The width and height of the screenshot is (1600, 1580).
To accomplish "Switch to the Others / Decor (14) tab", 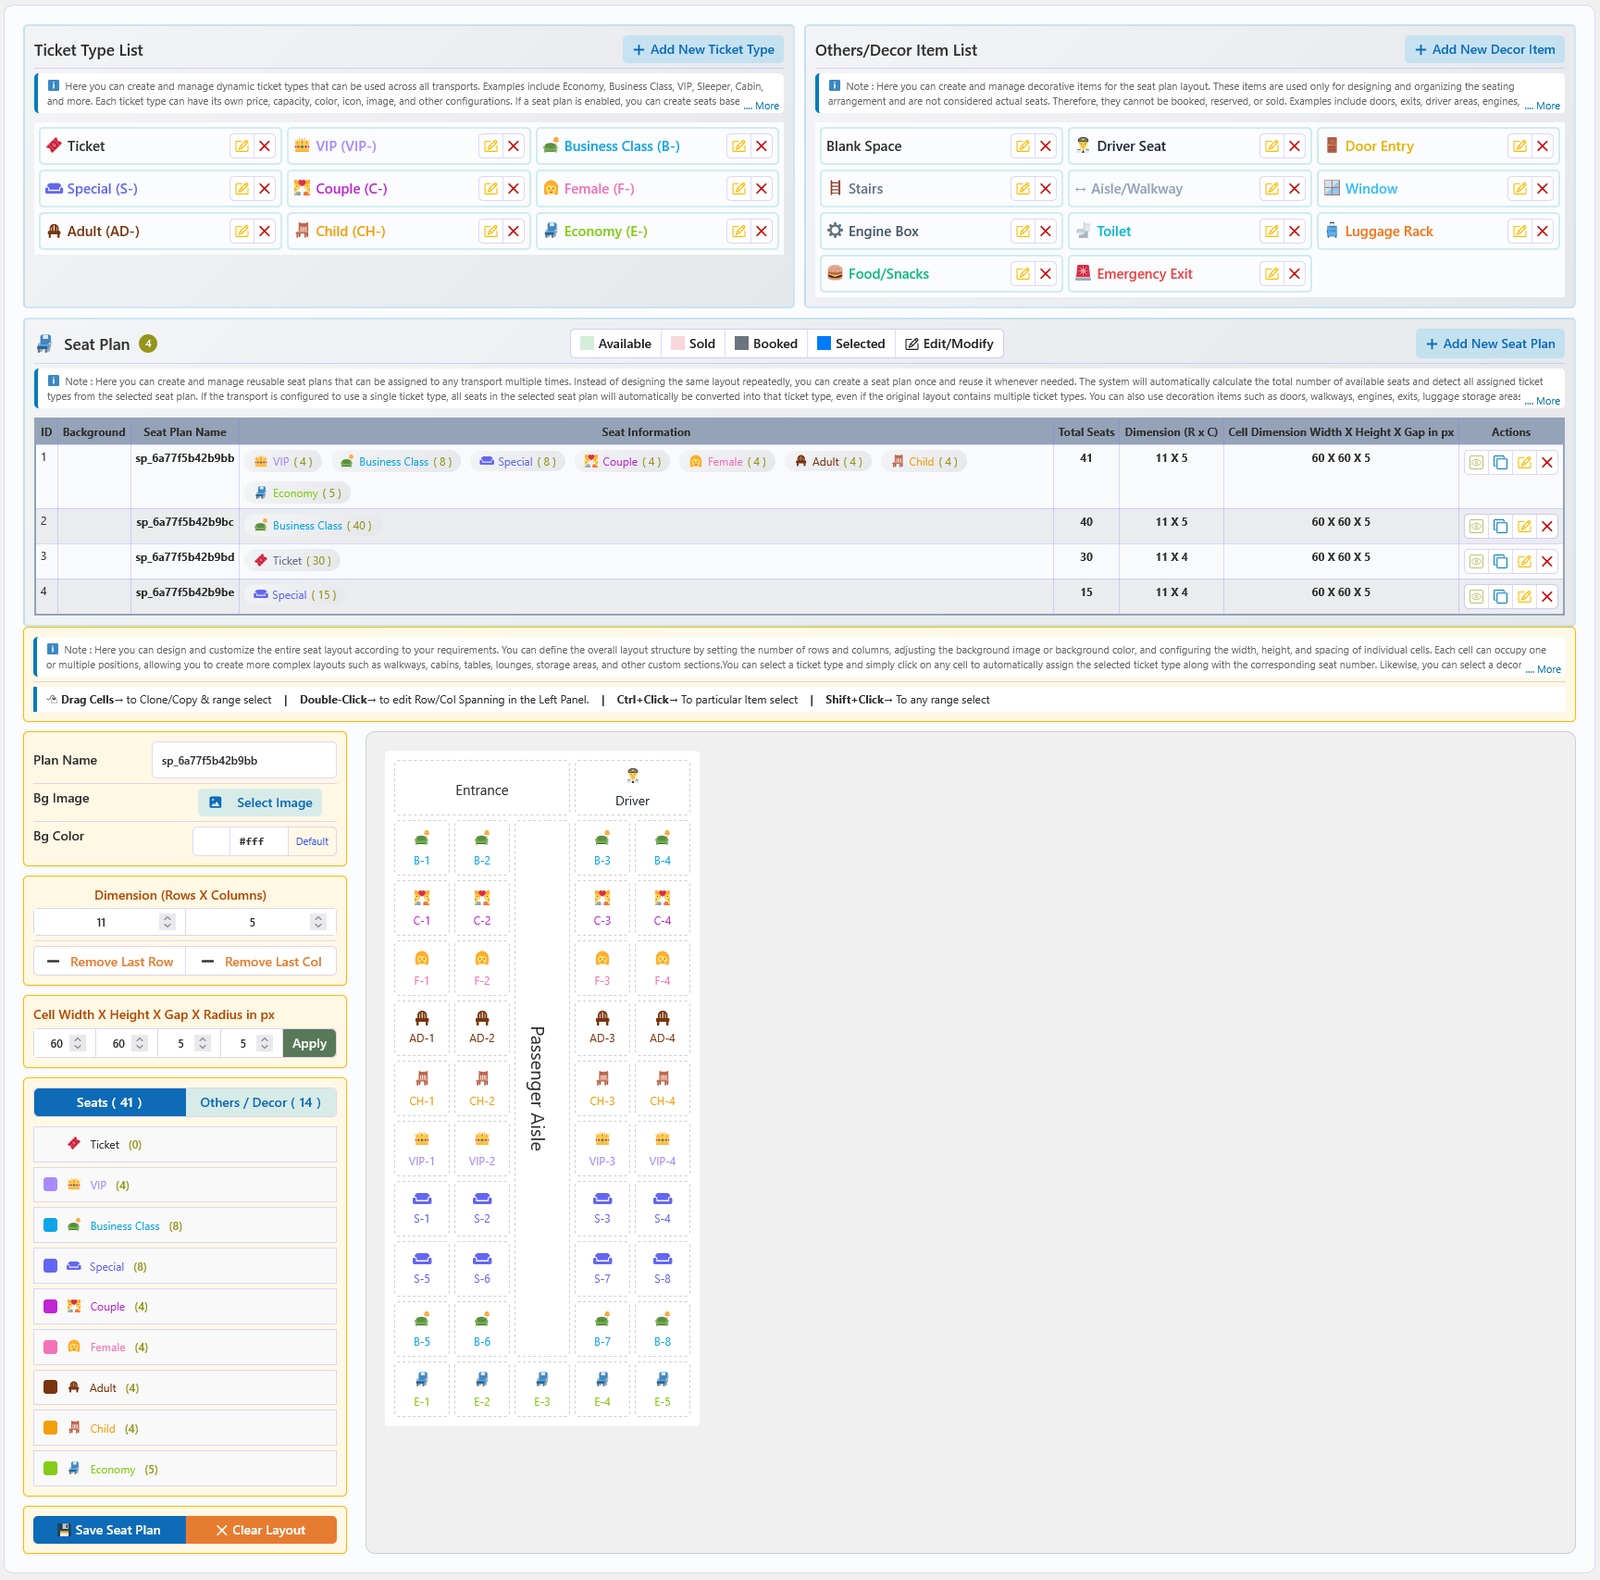I will click(x=261, y=1102).
